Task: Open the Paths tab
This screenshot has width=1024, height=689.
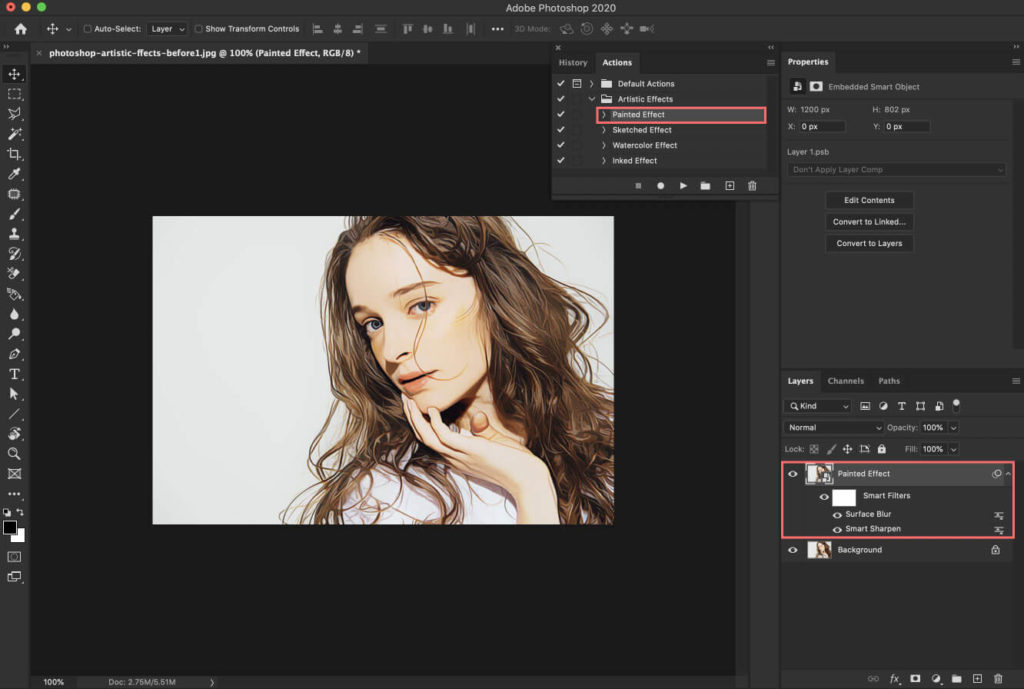Action: pyautogui.click(x=889, y=381)
